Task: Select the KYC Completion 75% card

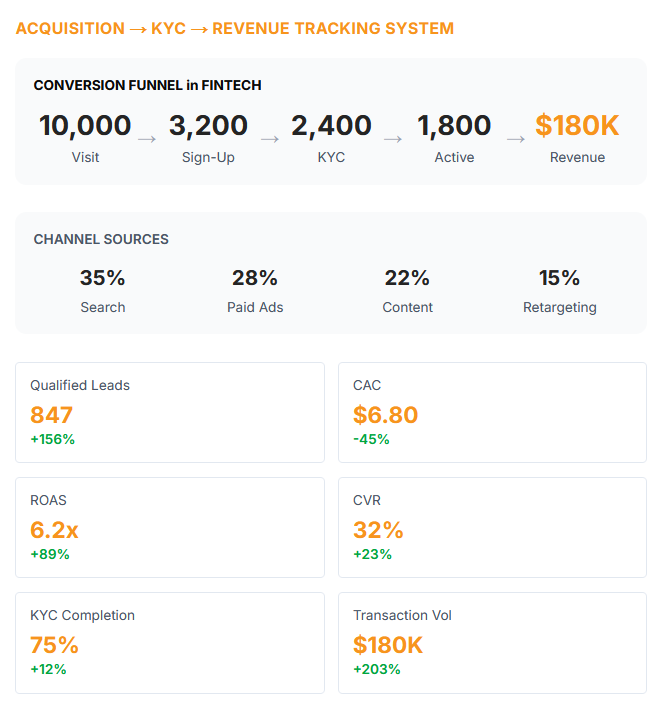Action: coord(170,642)
